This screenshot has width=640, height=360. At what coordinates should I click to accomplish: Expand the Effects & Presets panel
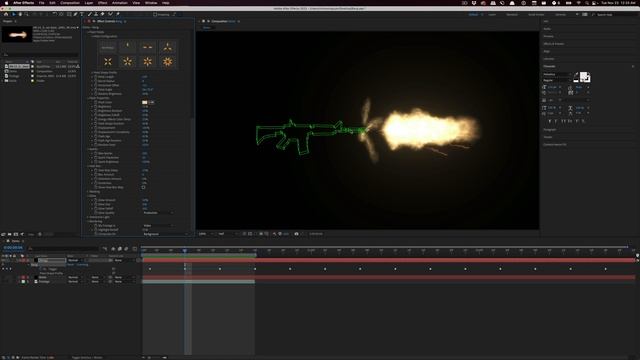tap(553, 44)
